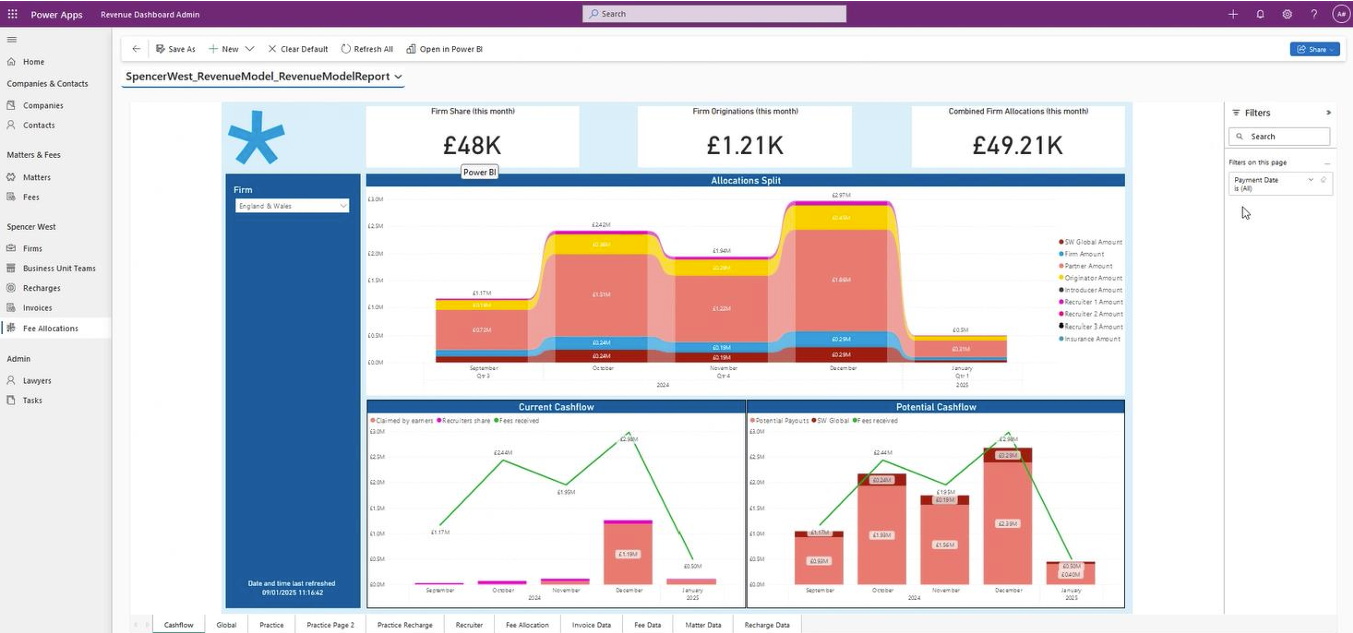The width and height of the screenshot is (1353, 633).
Task: Open the notifications bell
Action: click(1260, 14)
